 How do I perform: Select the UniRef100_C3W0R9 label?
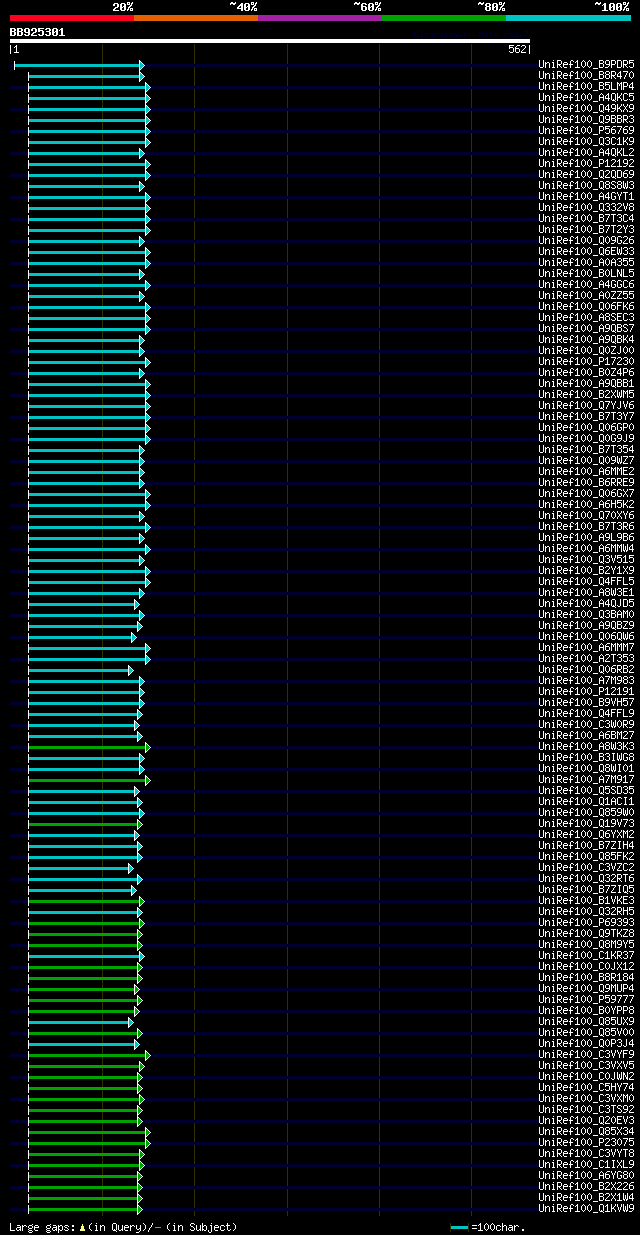pos(586,724)
